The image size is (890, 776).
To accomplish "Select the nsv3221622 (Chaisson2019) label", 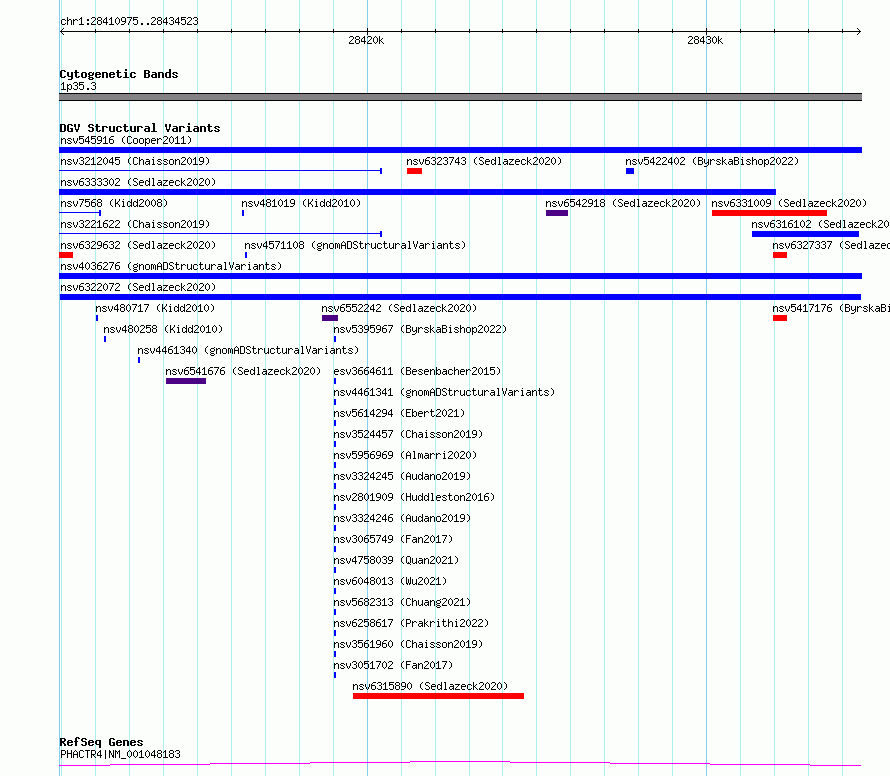I will [135, 224].
